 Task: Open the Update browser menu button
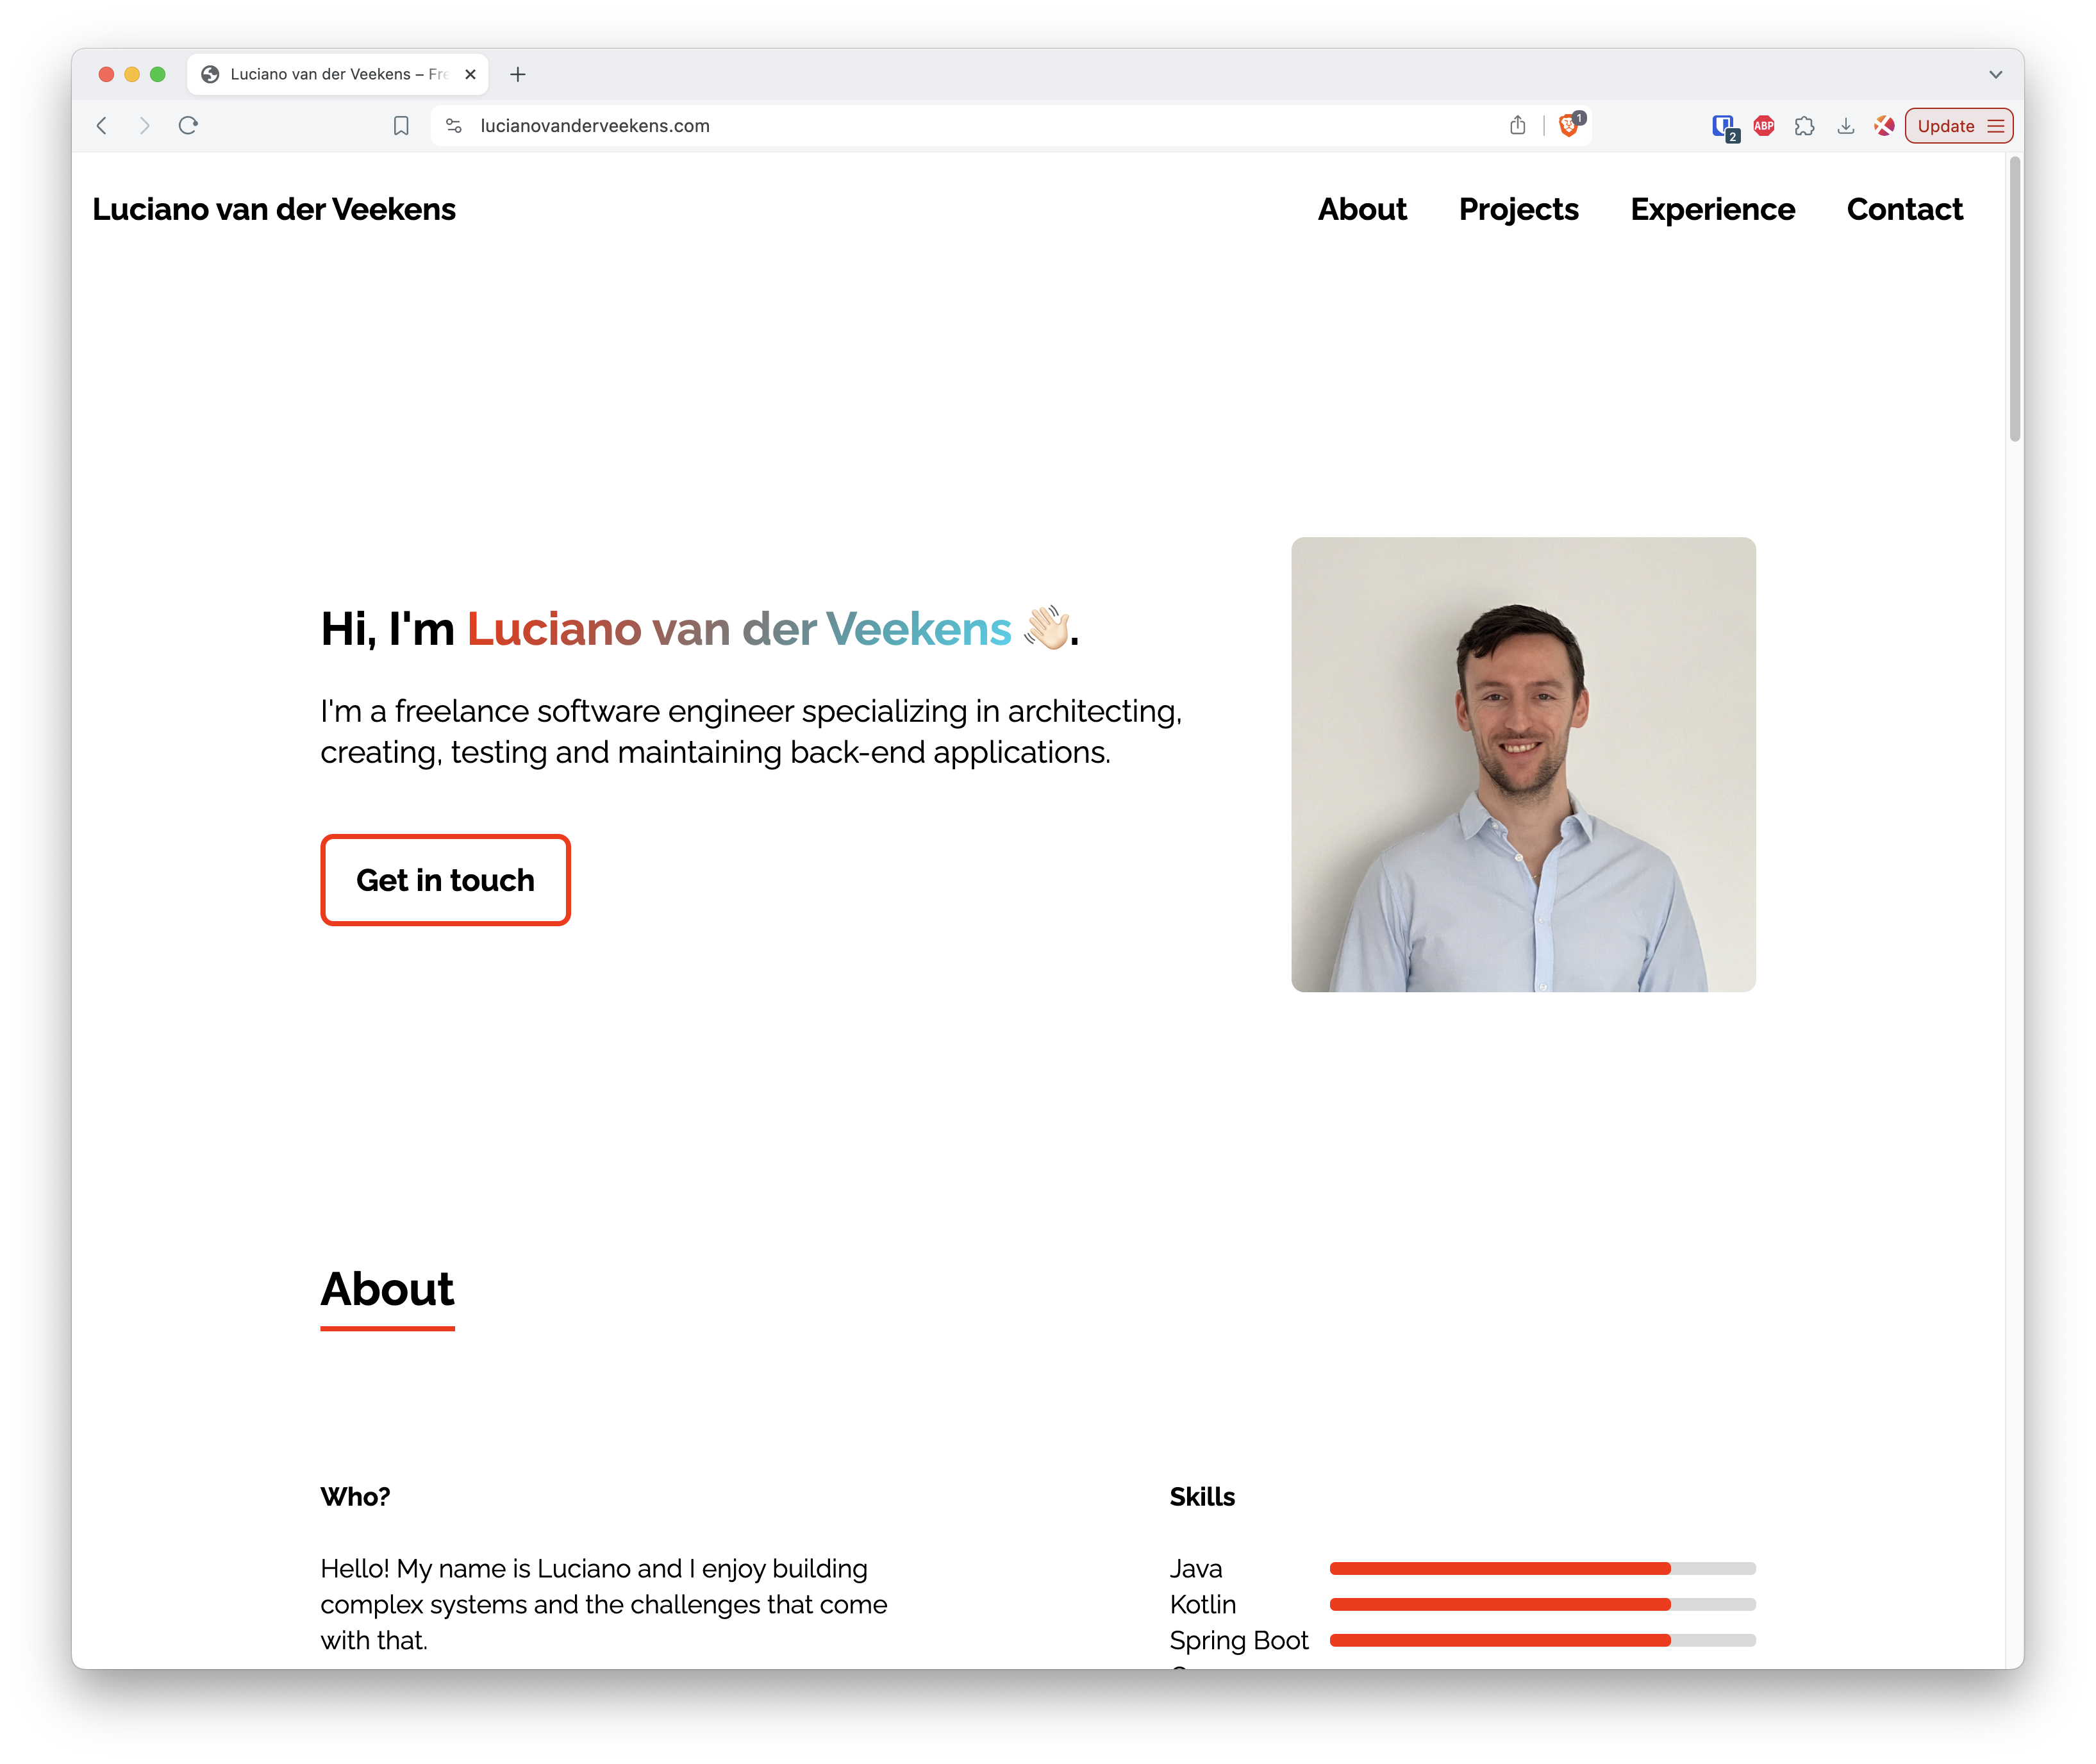point(1958,126)
